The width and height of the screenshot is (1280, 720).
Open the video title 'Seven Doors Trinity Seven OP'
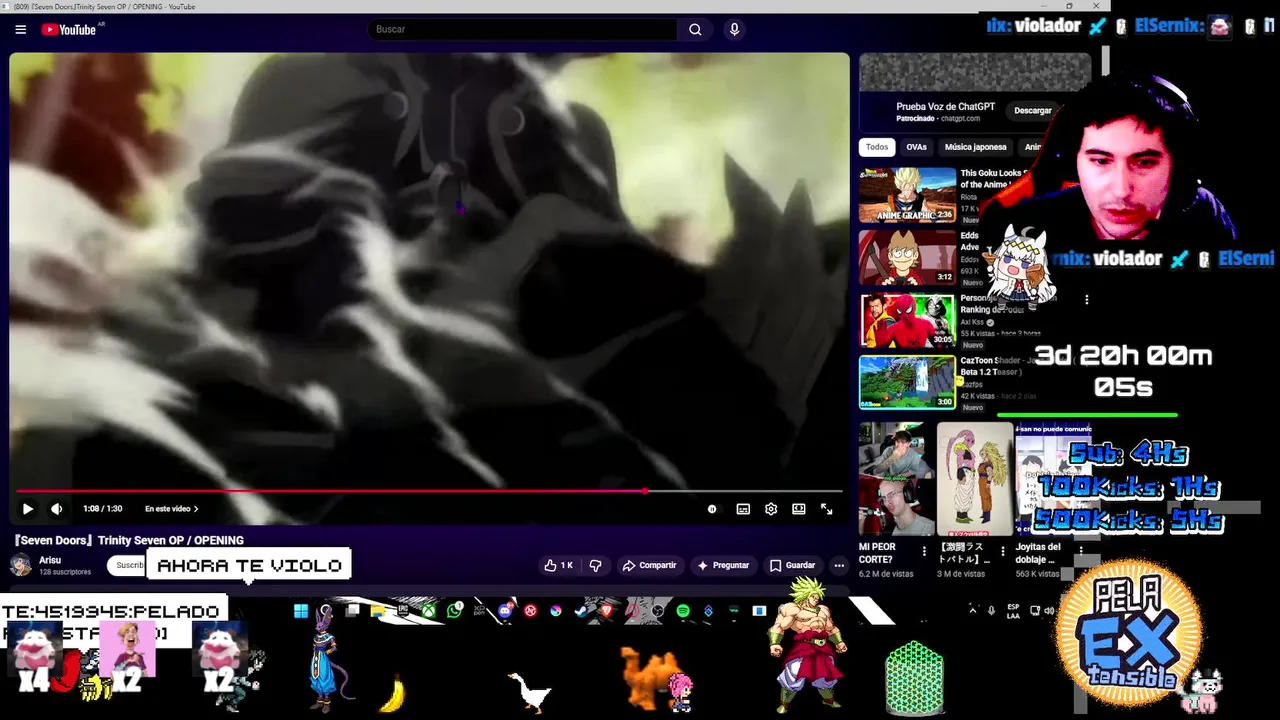click(x=129, y=540)
